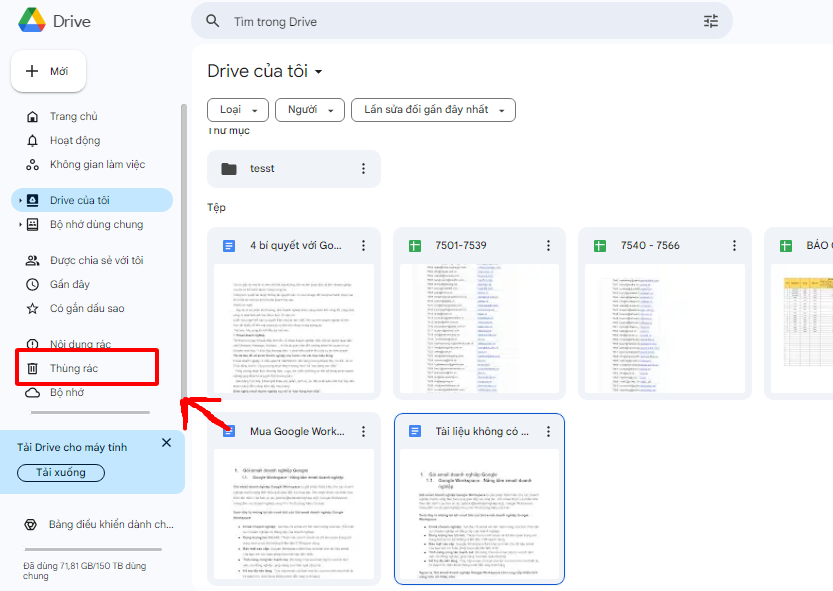Screen dimensions: 833x591
Task: Click the Google Drive logo
Action: point(34,21)
